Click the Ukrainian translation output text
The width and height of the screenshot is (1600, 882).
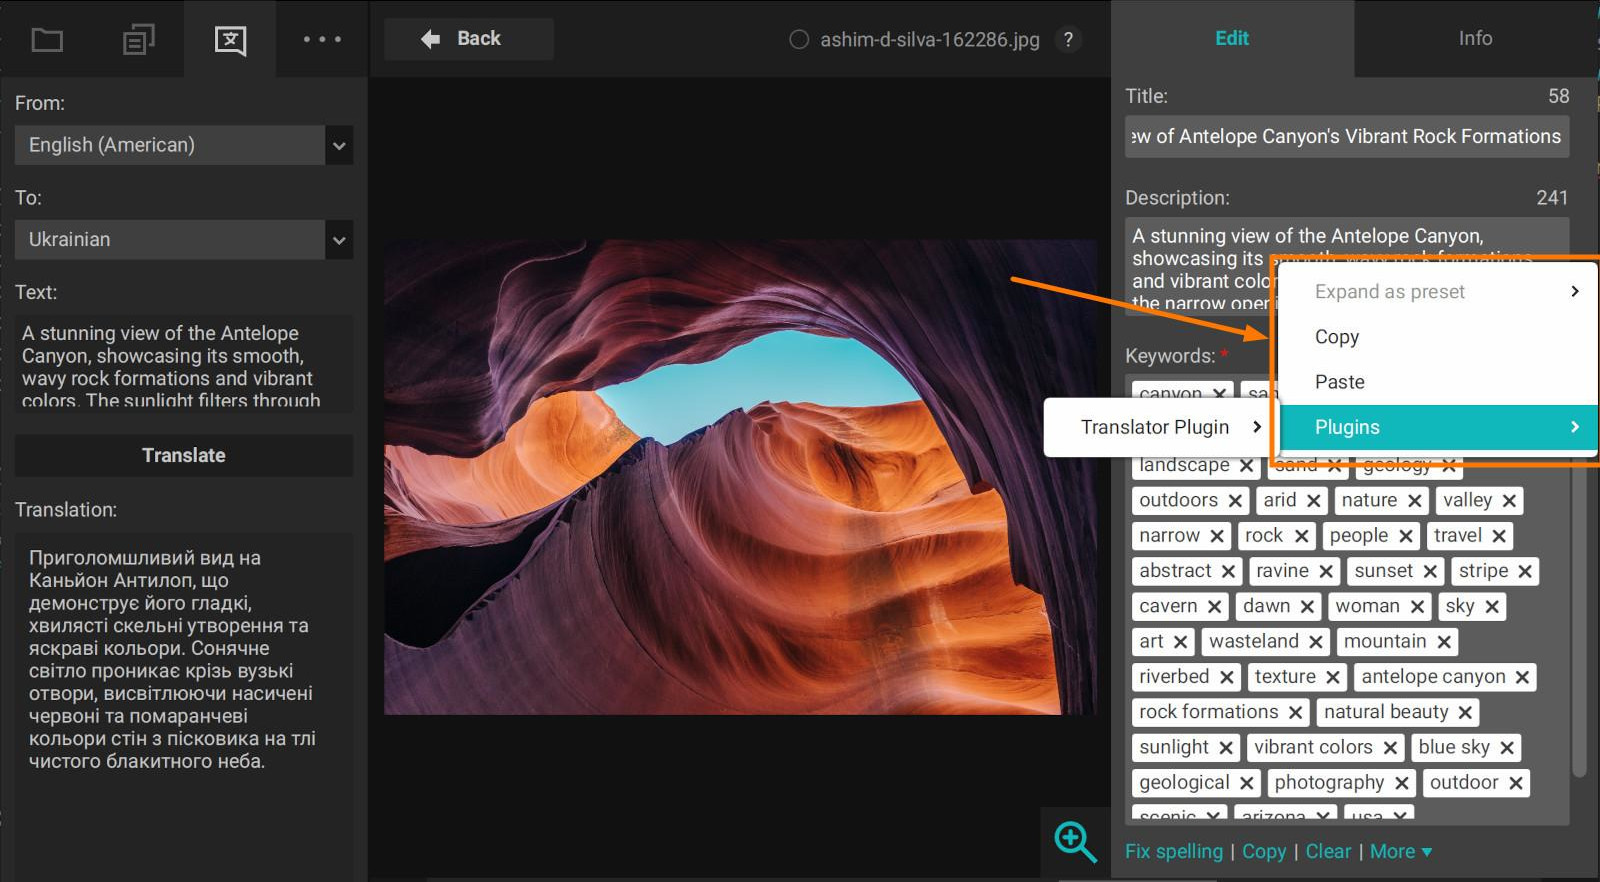pyautogui.click(x=172, y=659)
